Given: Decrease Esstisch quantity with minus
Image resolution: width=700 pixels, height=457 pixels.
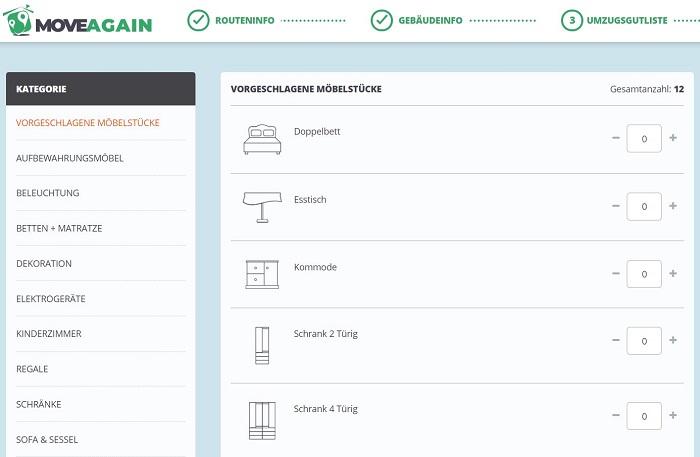Looking at the screenshot, I should tap(616, 206).
